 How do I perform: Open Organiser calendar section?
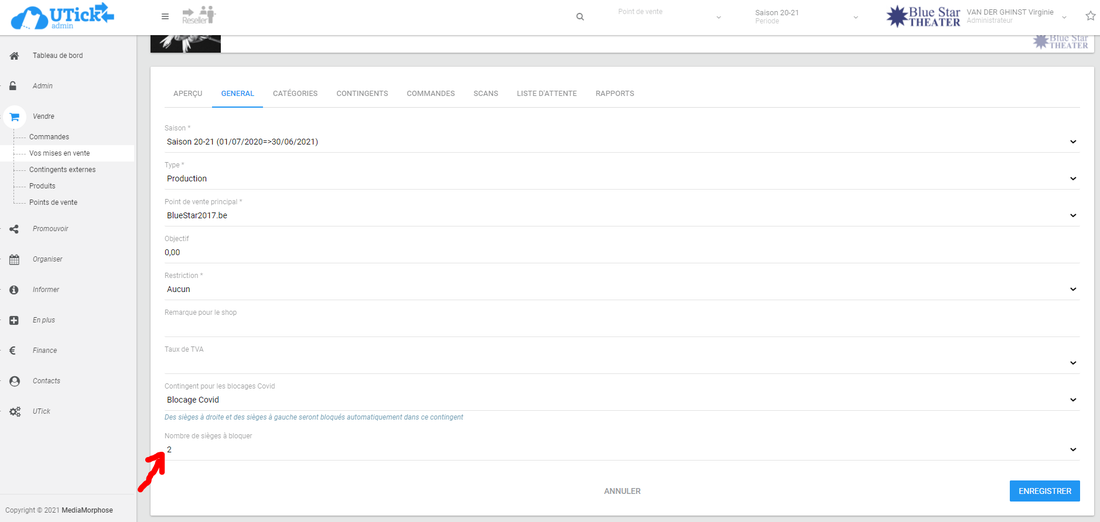pyautogui.click(x=14, y=259)
